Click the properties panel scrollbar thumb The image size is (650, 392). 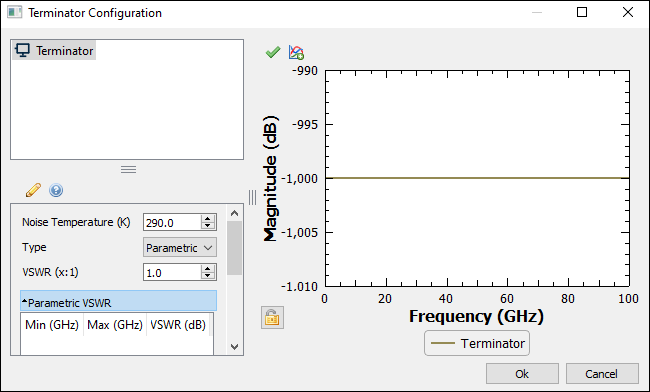234,248
